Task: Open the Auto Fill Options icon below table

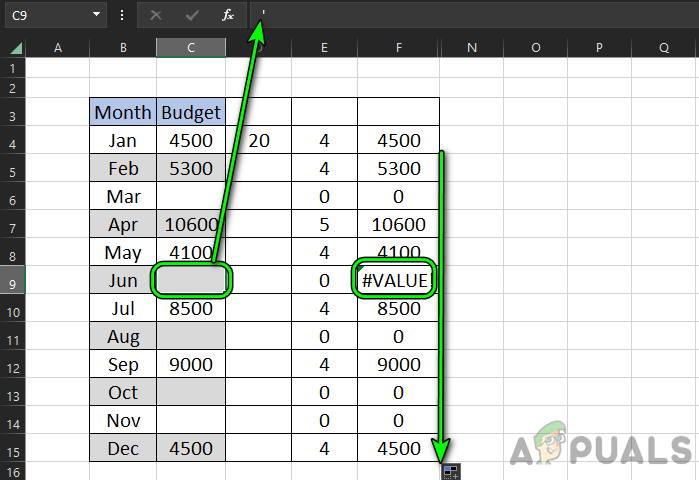Action: point(450,472)
